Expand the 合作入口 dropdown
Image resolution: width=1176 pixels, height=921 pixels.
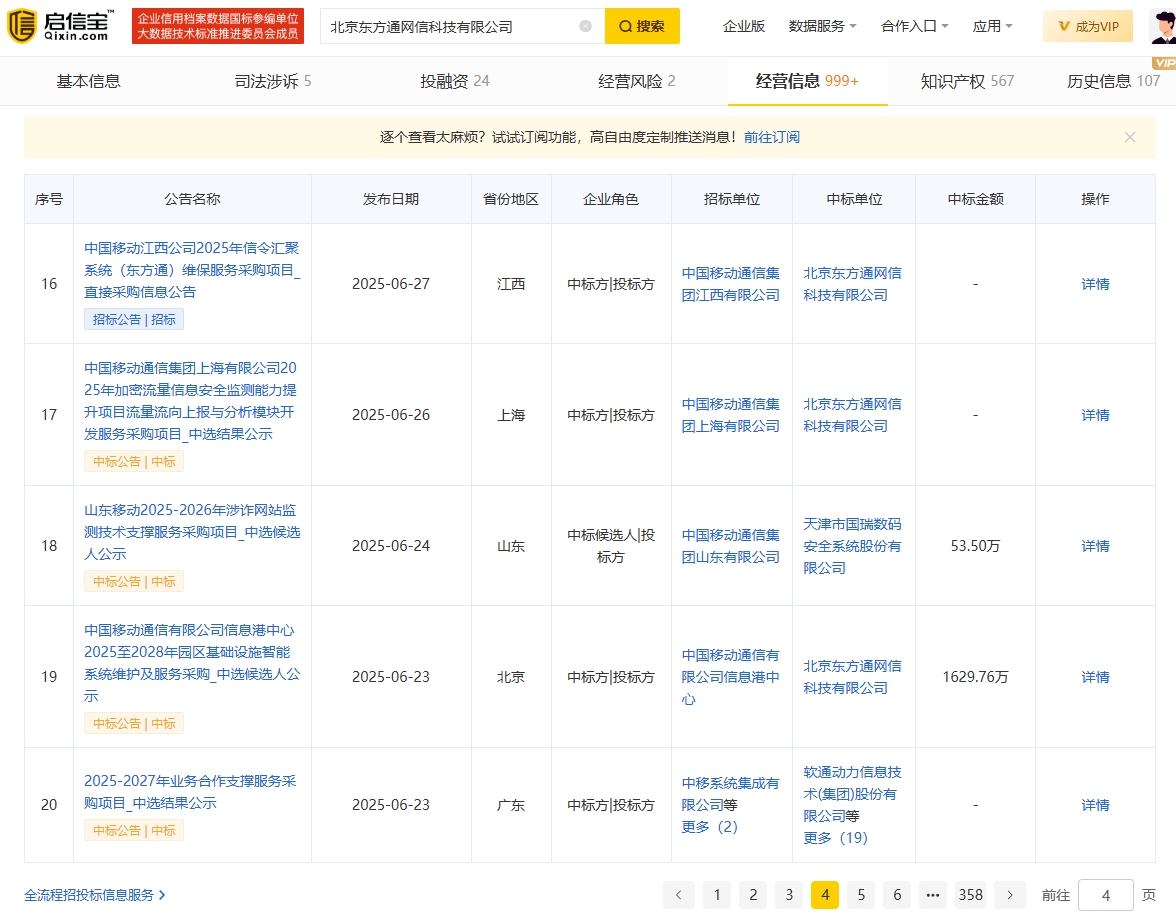(x=914, y=26)
